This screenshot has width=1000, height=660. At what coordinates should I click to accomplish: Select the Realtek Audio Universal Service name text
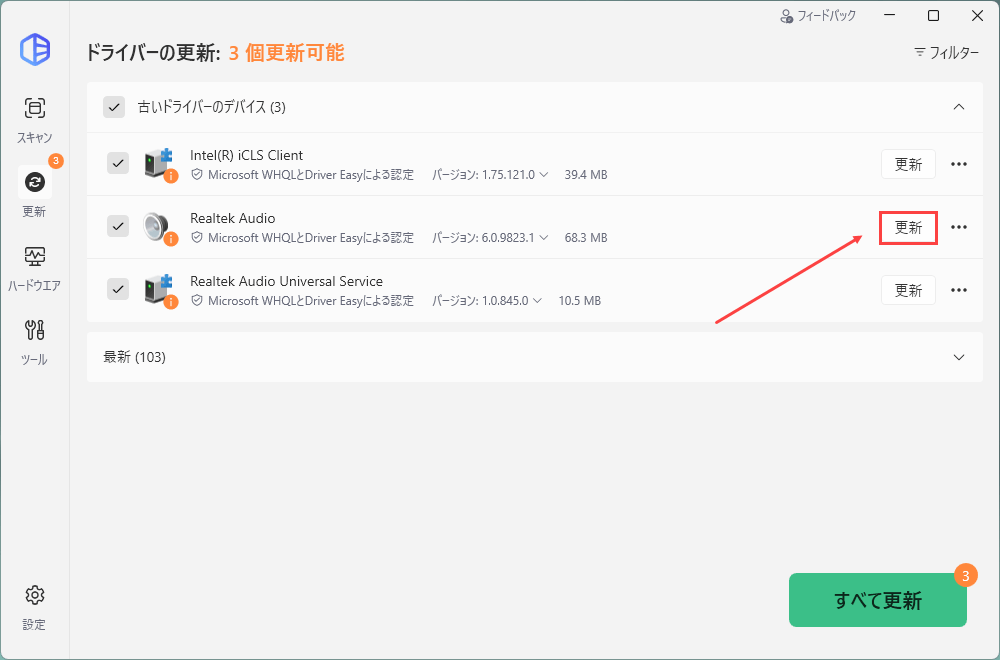tap(286, 281)
